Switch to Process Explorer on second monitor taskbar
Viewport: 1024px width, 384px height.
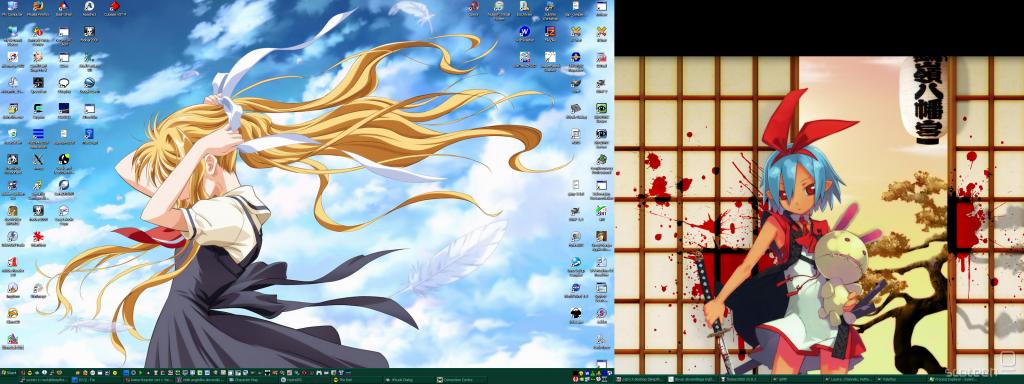tap(954, 379)
